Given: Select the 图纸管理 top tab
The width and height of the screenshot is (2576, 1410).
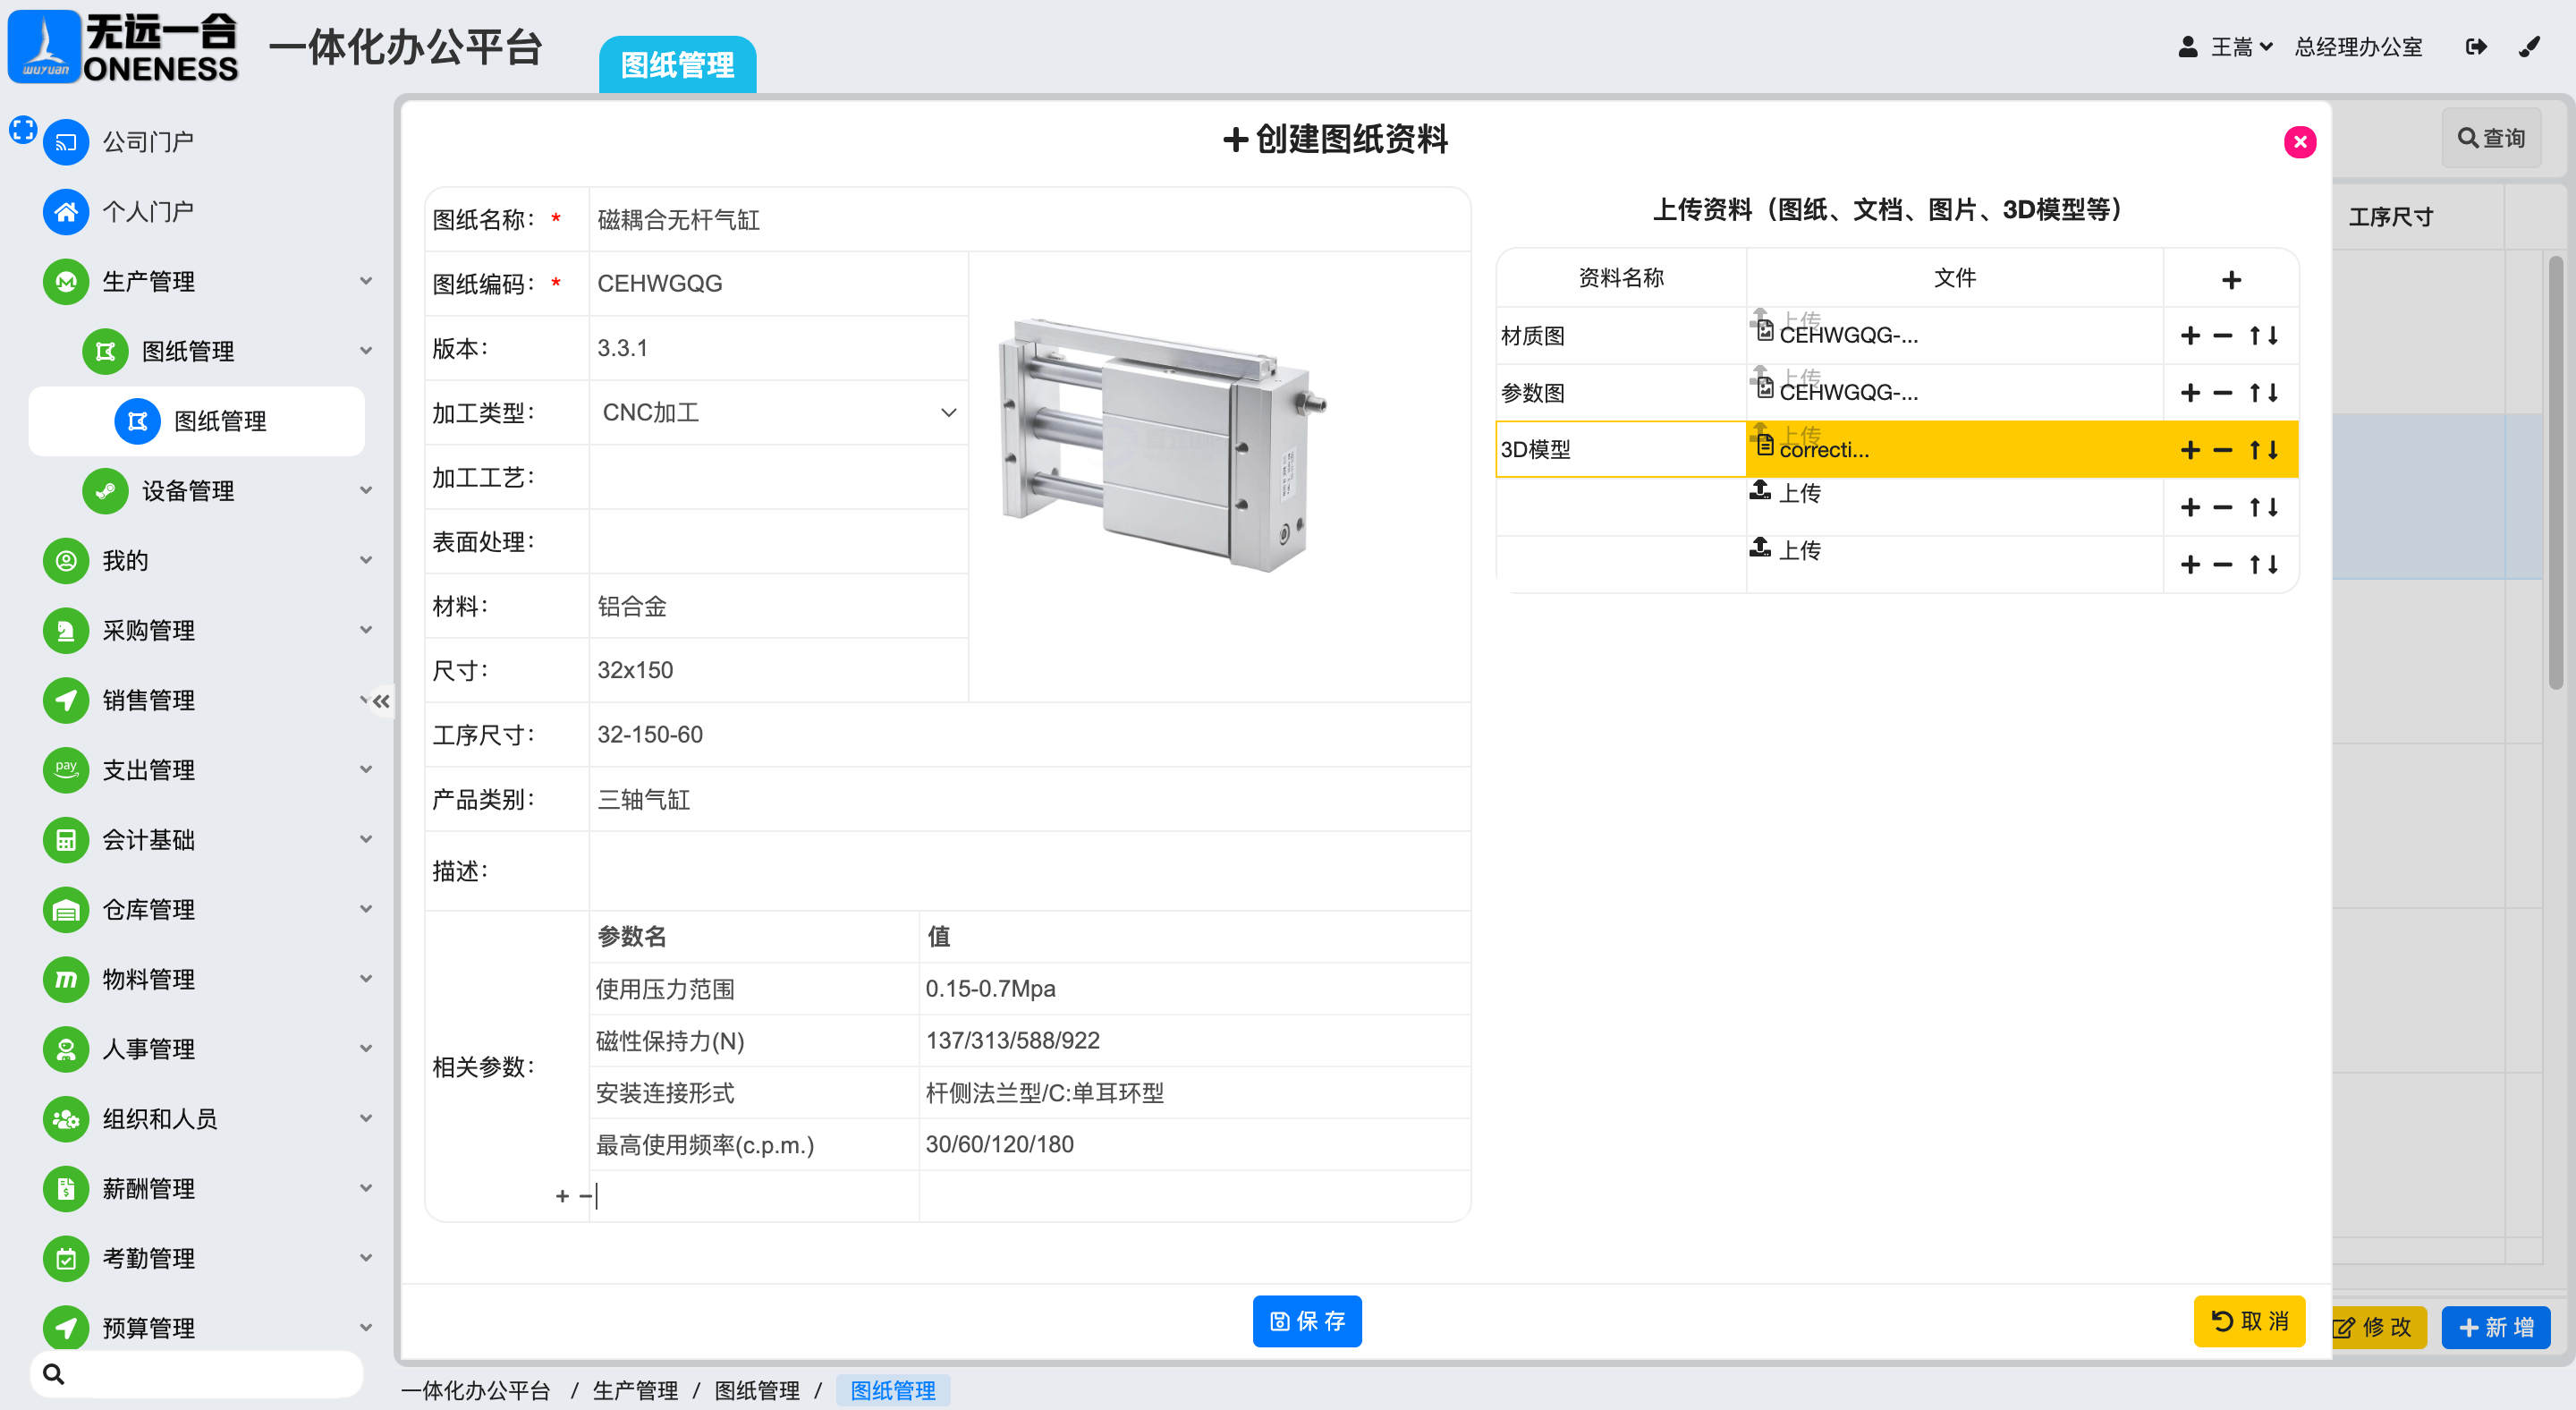Looking at the screenshot, I should pos(677,66).
